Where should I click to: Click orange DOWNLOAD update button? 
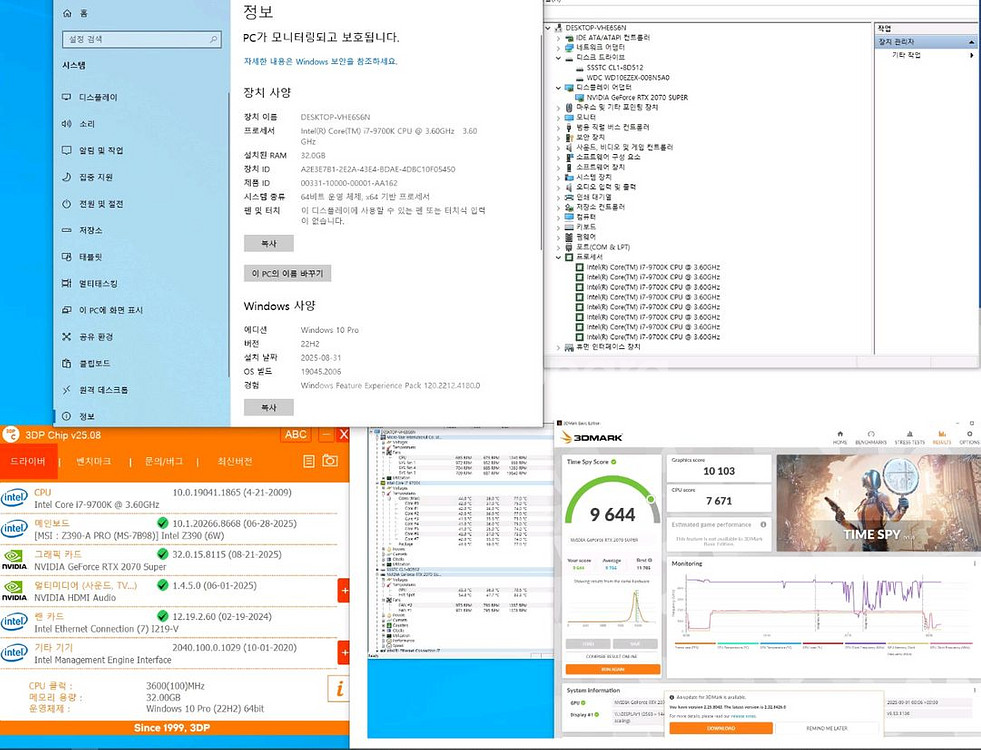click(x=721, y=728)
